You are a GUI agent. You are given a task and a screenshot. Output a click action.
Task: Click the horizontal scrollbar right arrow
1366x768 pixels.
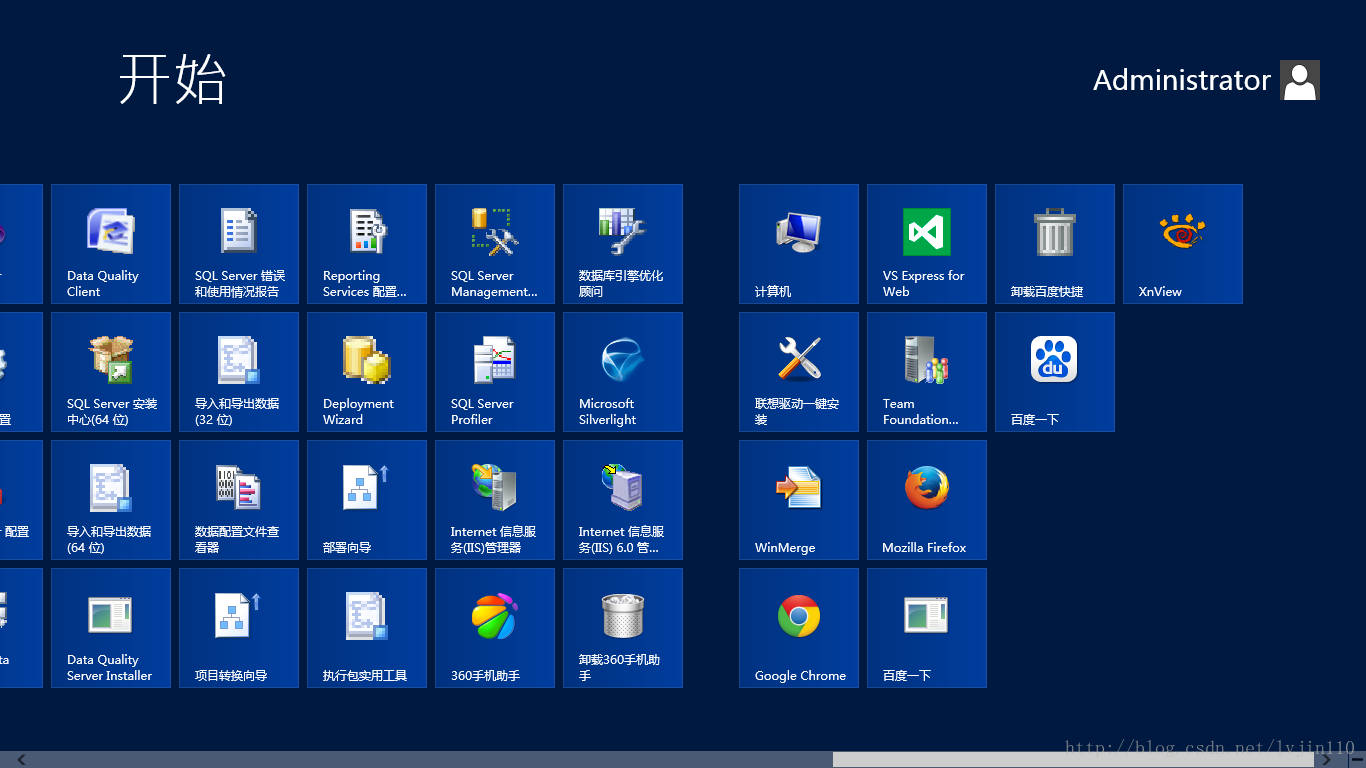tap(1327, 760)
